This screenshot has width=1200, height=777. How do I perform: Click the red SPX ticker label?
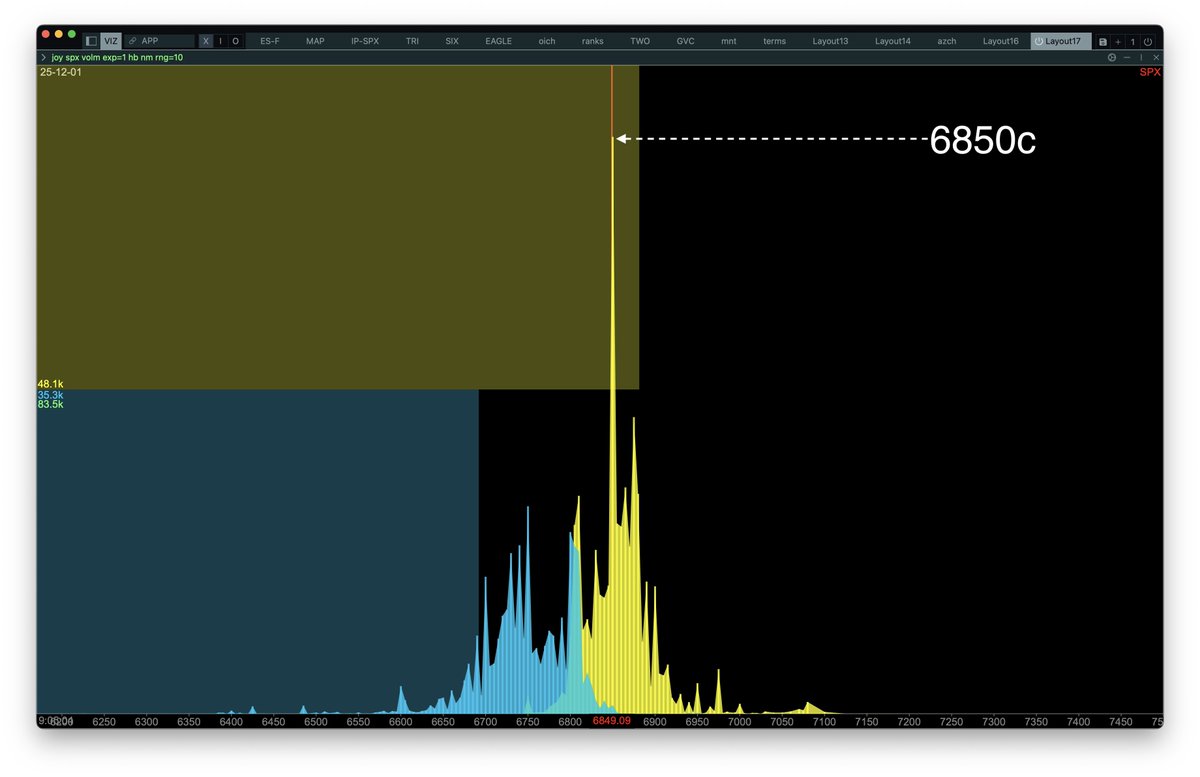(x=1149, y=72)
